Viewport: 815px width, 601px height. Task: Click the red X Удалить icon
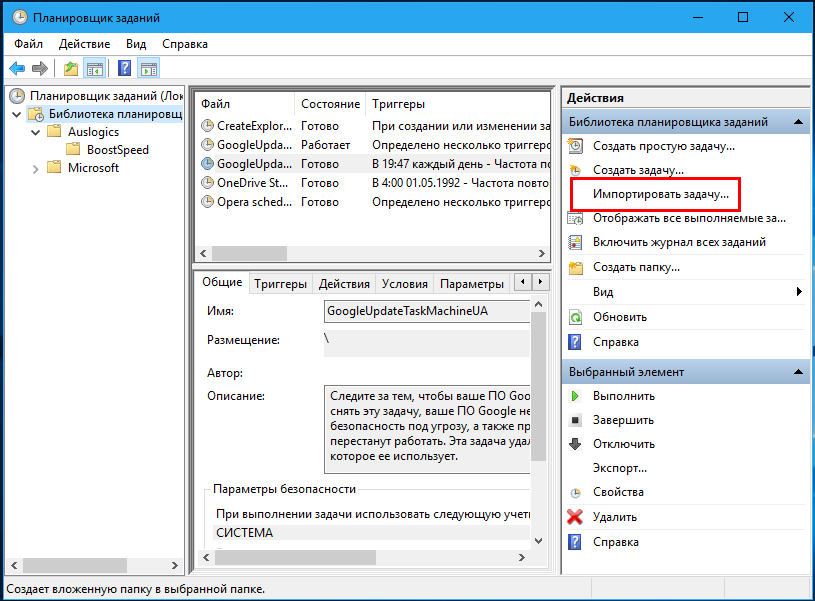[x=575, y=517]
